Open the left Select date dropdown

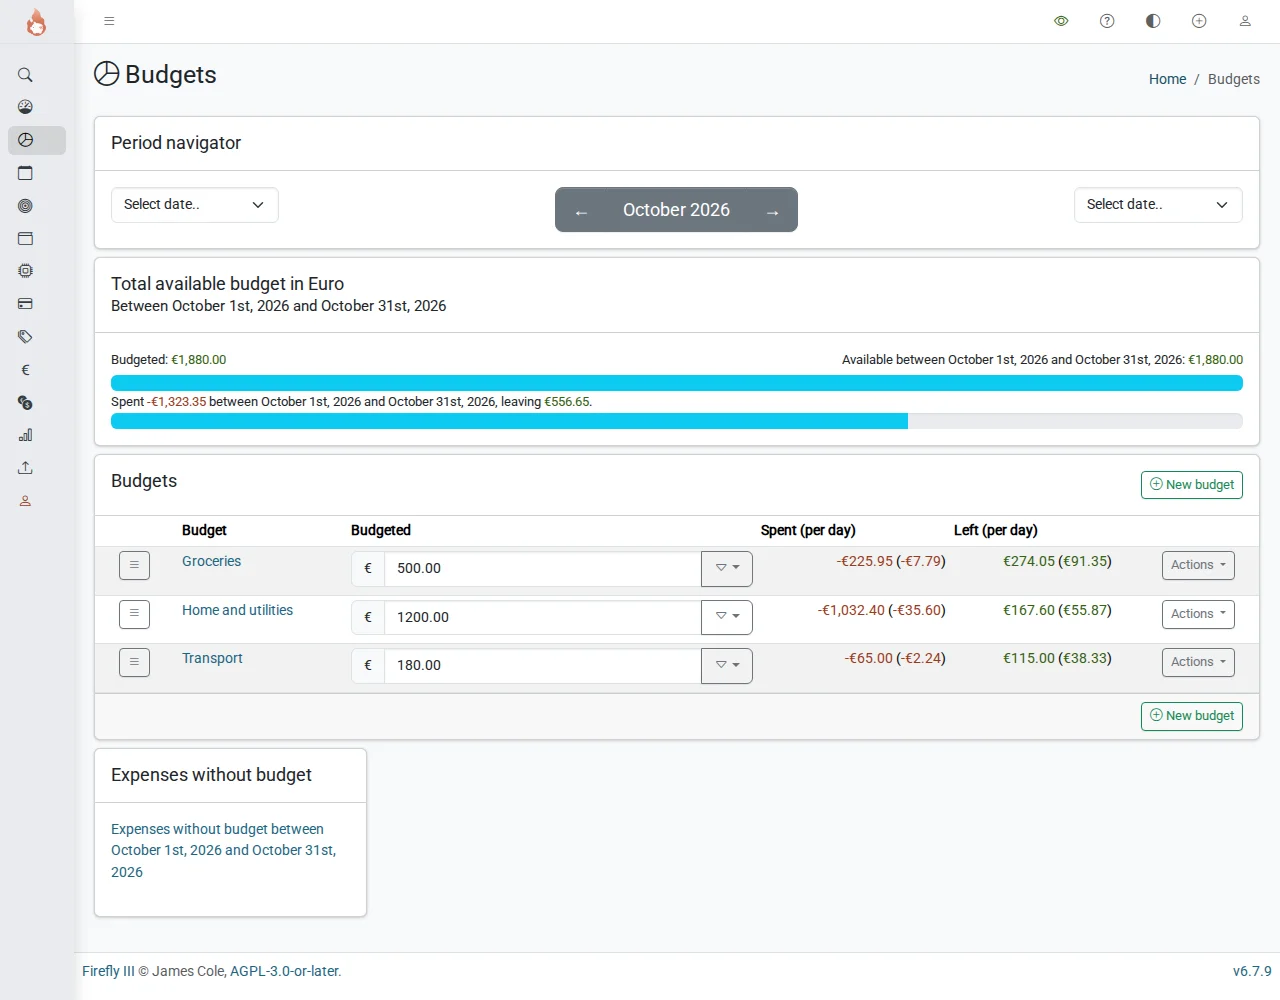(195, 205)
